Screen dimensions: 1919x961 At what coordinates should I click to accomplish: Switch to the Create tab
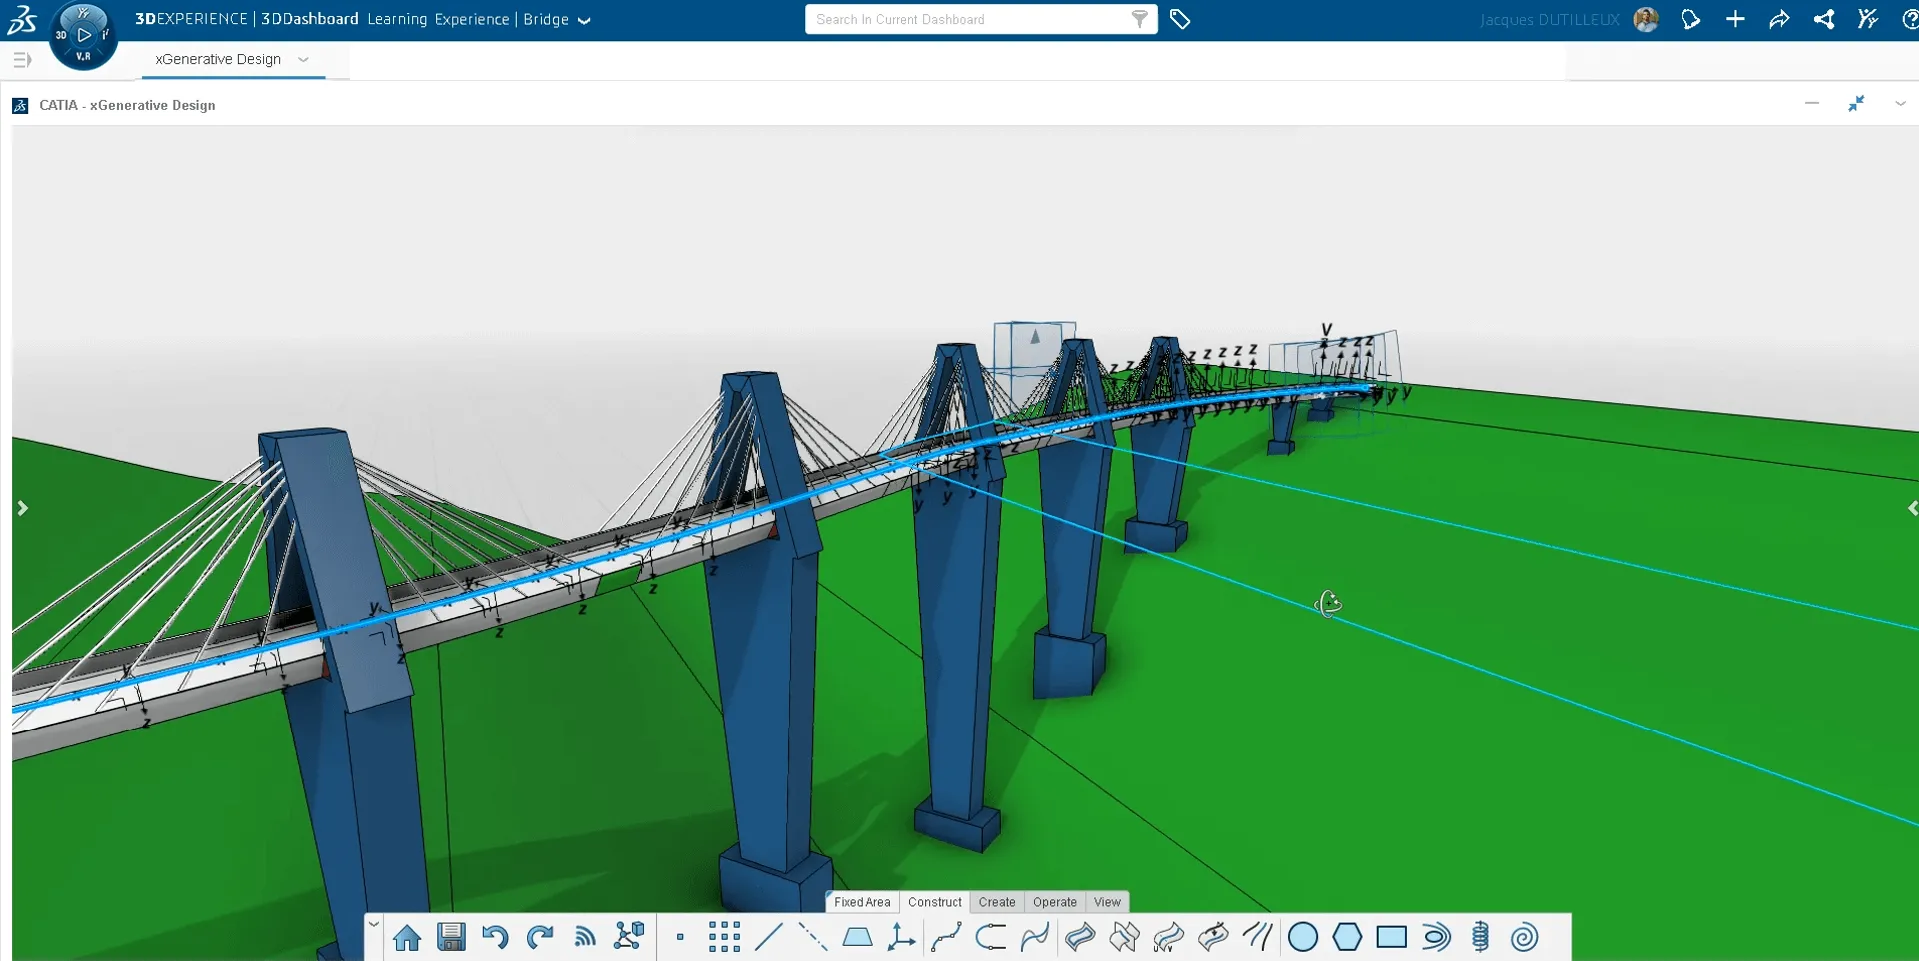pyautogui.click(x=997, y=902)
